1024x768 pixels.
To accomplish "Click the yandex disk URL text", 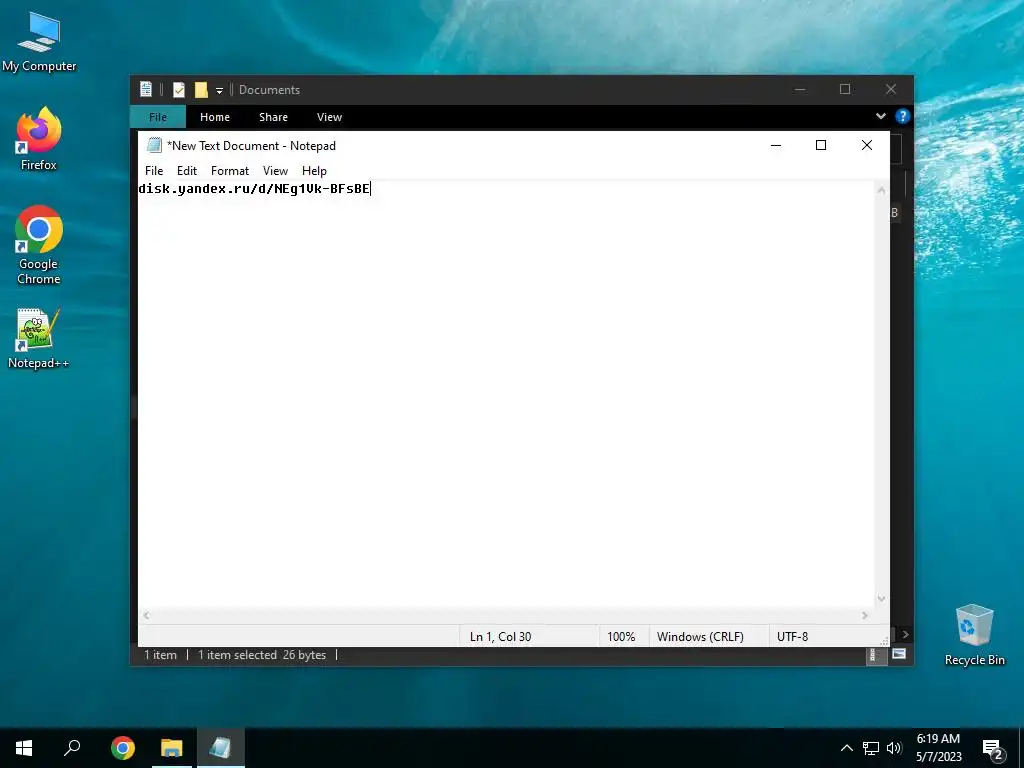I will pyautogui.click(x=254, y=189).
